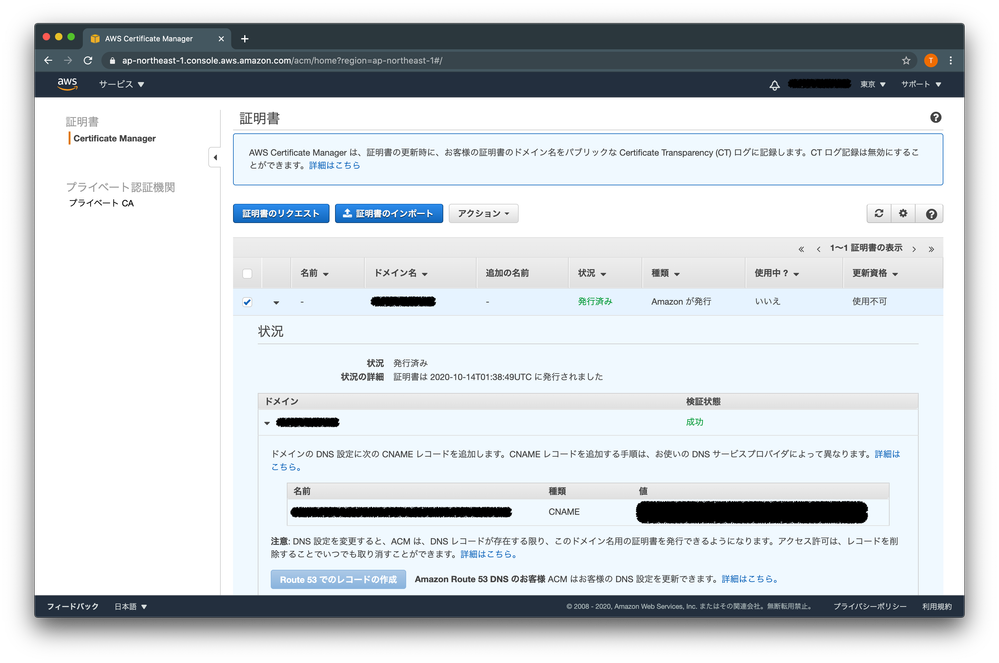Click フィードバック in the footer
Screen dimensions: 999x663
coord(73,606)
